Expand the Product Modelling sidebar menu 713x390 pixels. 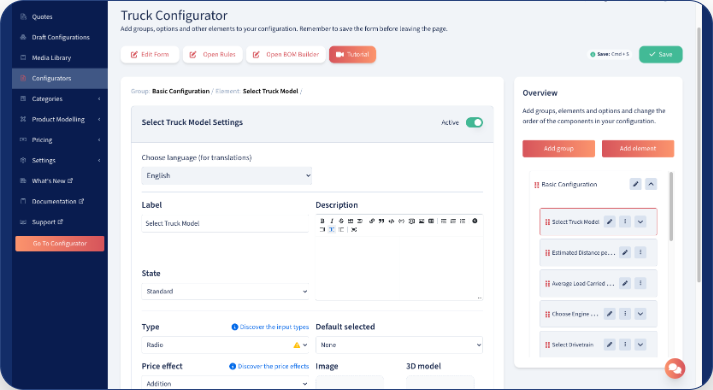(60, 119)
